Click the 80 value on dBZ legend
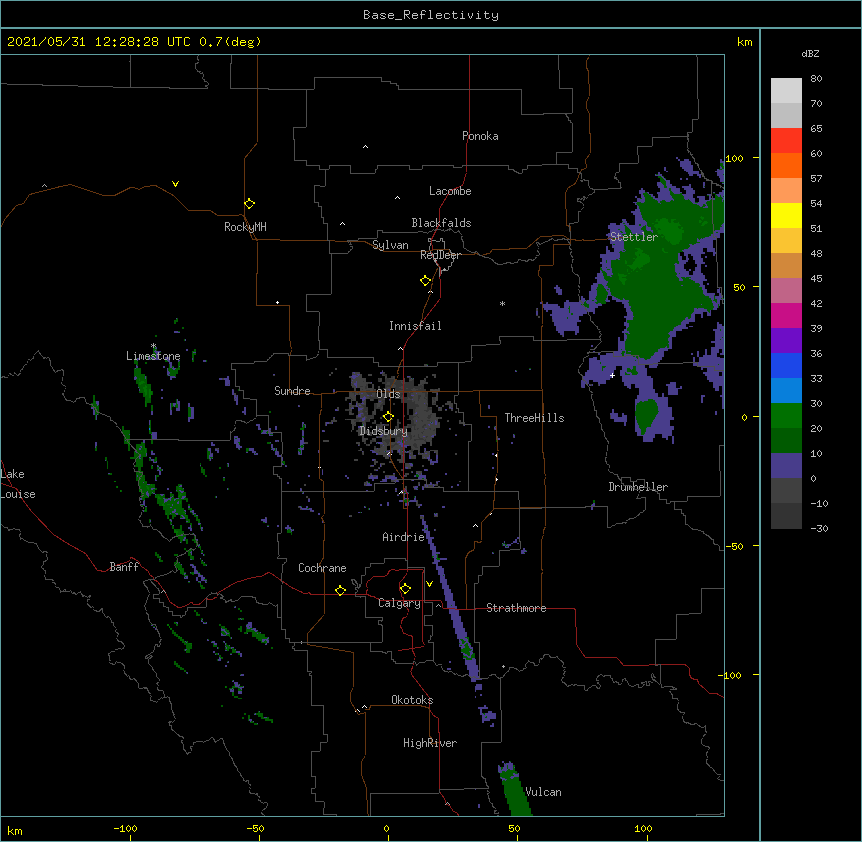The image size is (862, 842). pos(816,79)
